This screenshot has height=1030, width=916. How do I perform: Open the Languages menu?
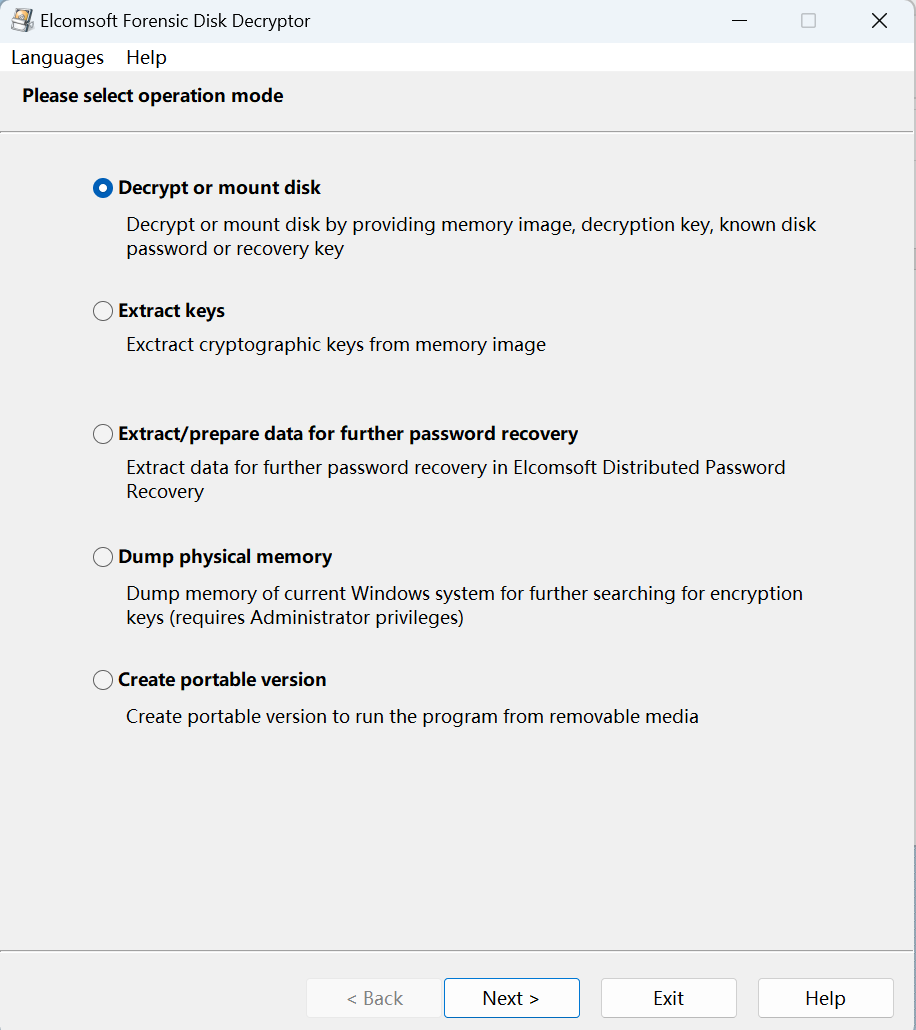coord(57,57)
